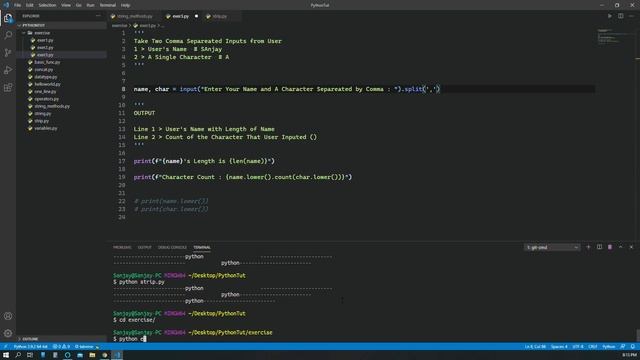
Task: Create a new terminal with the plus icon
Action: [588, 247]
